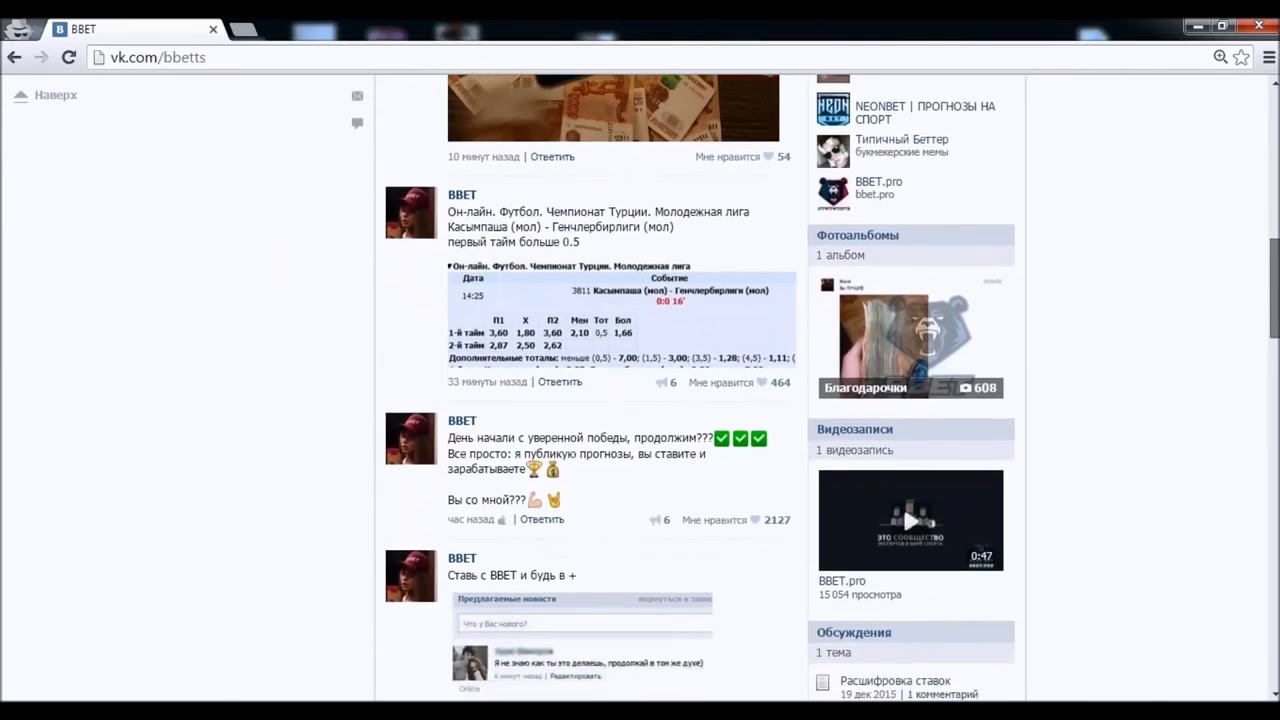Viewport: 1280px width, 720px height.
Task: Open the BBET avatar of the День начали post
Action: 411,438
